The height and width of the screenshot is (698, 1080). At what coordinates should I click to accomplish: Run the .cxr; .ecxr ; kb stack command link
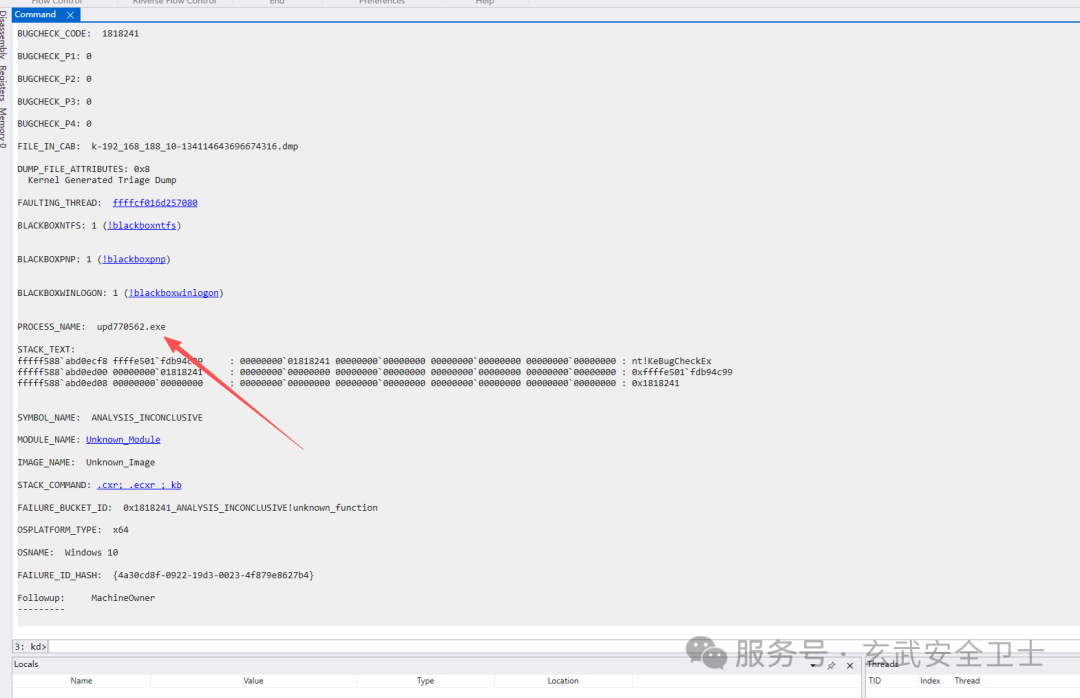pyautogui.click(x=139, y=485)
